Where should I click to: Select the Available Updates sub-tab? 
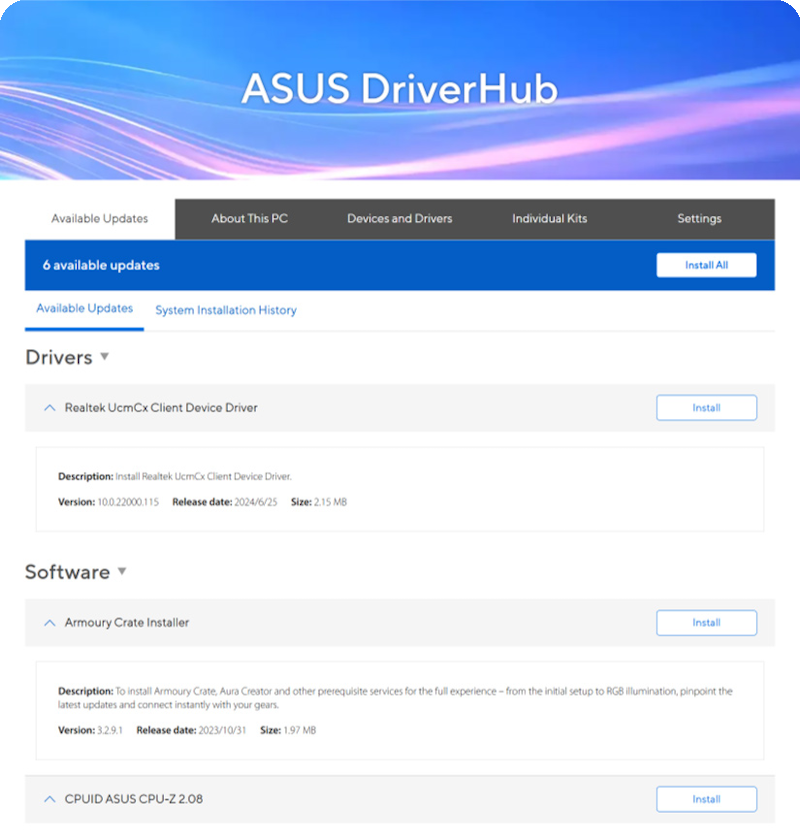[84, 310]
